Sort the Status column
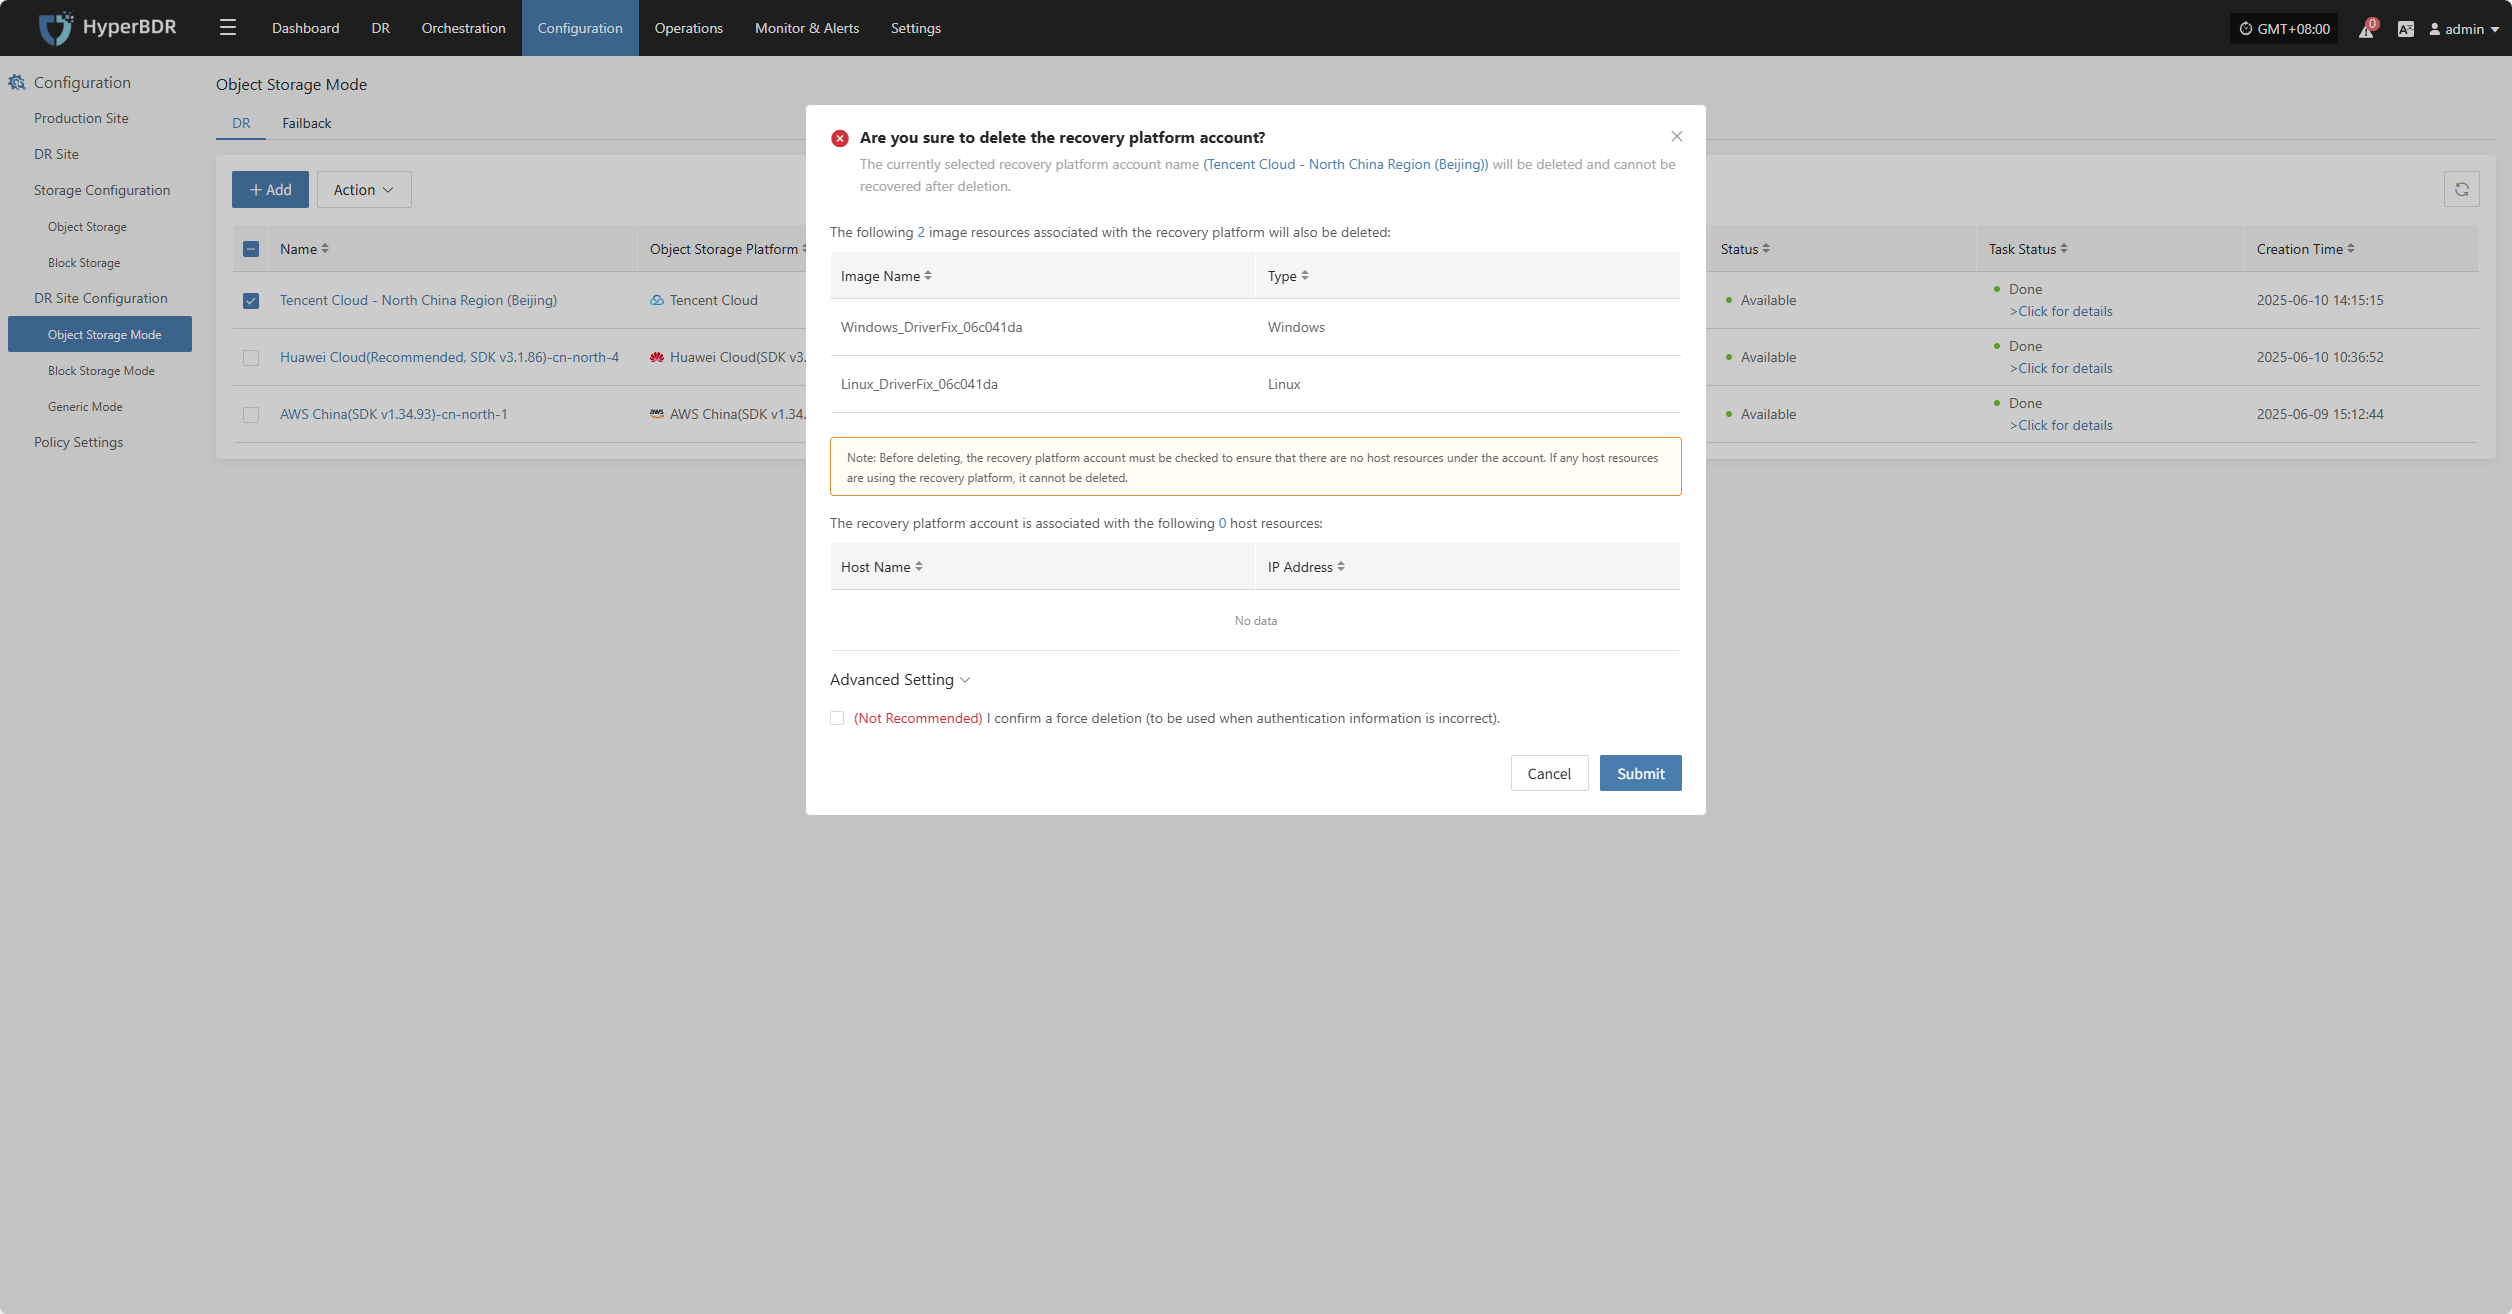Image resolution: width=2512 pixels, height=1314 pixels. (x=1765, y=249)
